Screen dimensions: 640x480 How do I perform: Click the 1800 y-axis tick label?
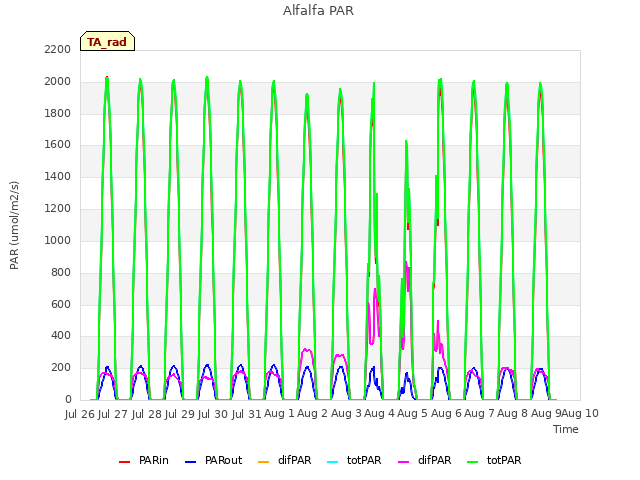pyautogui.click(x=58, y=113)
